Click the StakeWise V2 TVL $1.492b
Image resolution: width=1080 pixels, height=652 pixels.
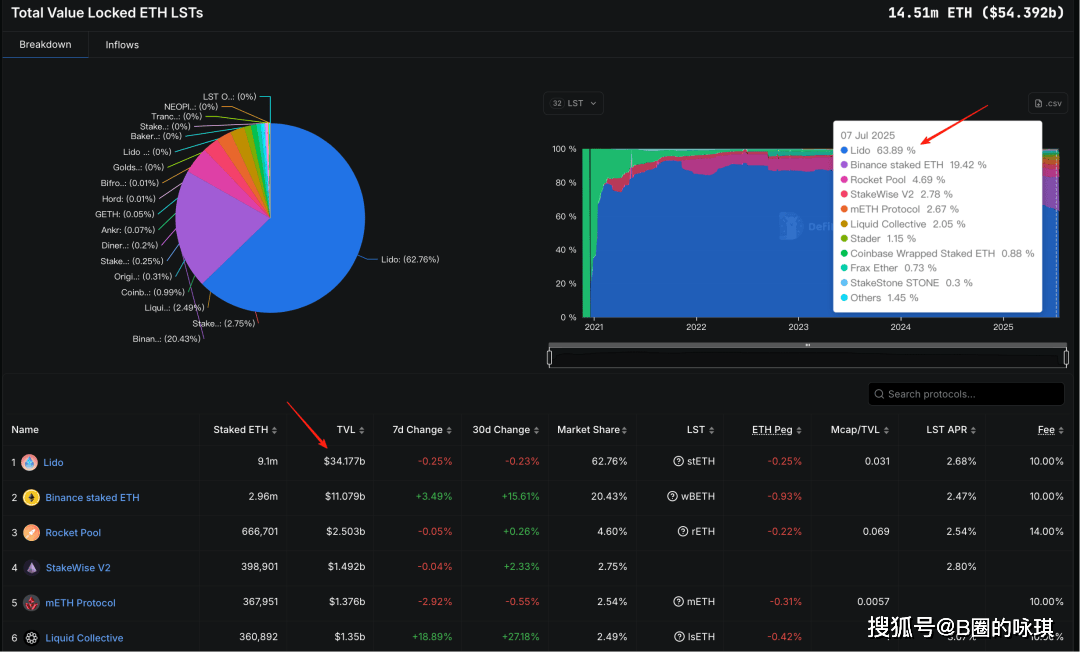tap(346, 567)
